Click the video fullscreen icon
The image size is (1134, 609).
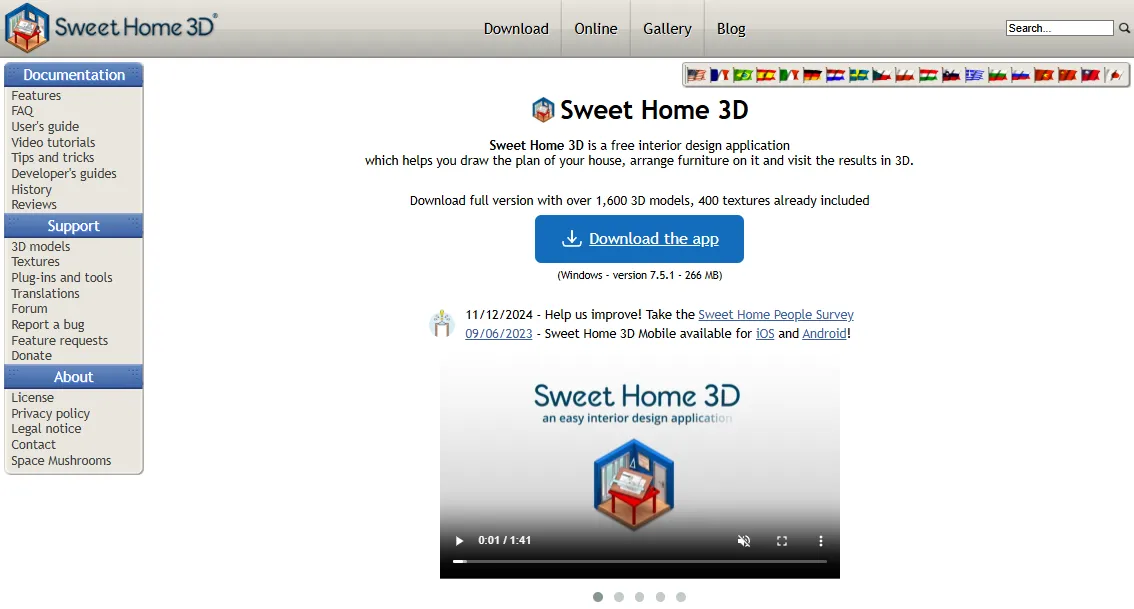(x=782, y=540)
